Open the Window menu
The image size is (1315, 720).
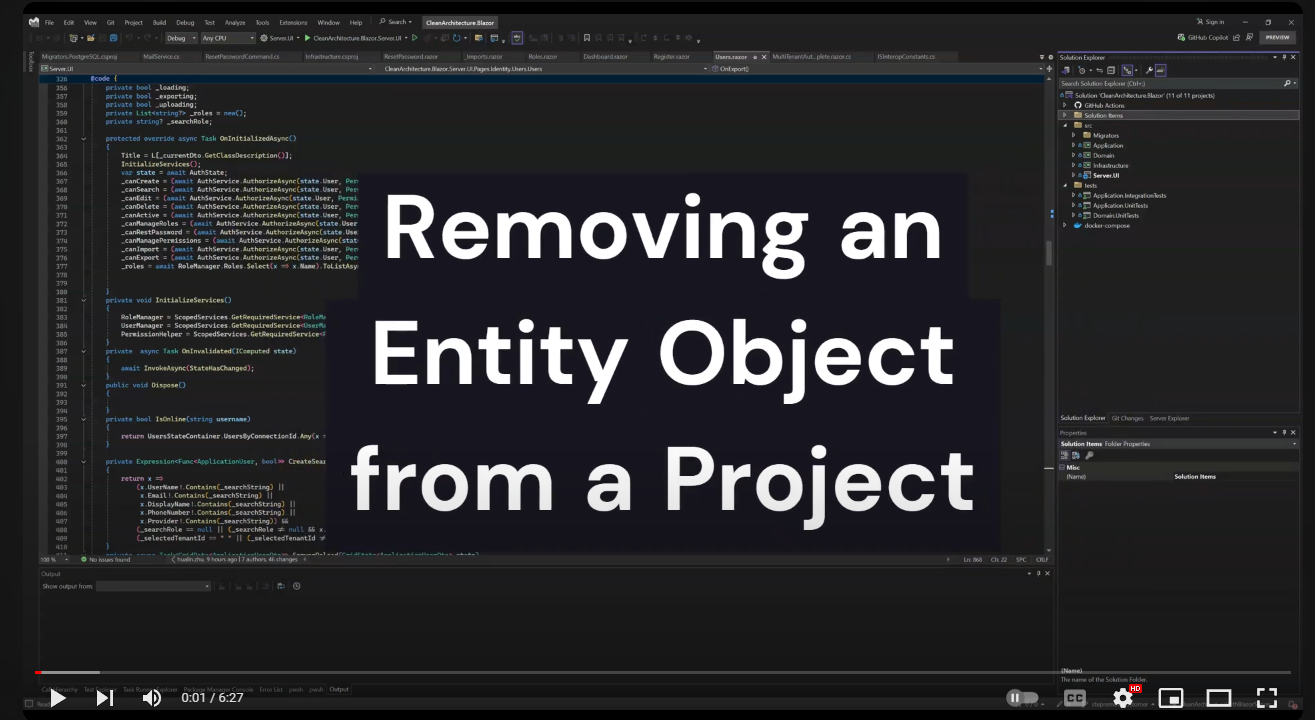pos(328,22)
